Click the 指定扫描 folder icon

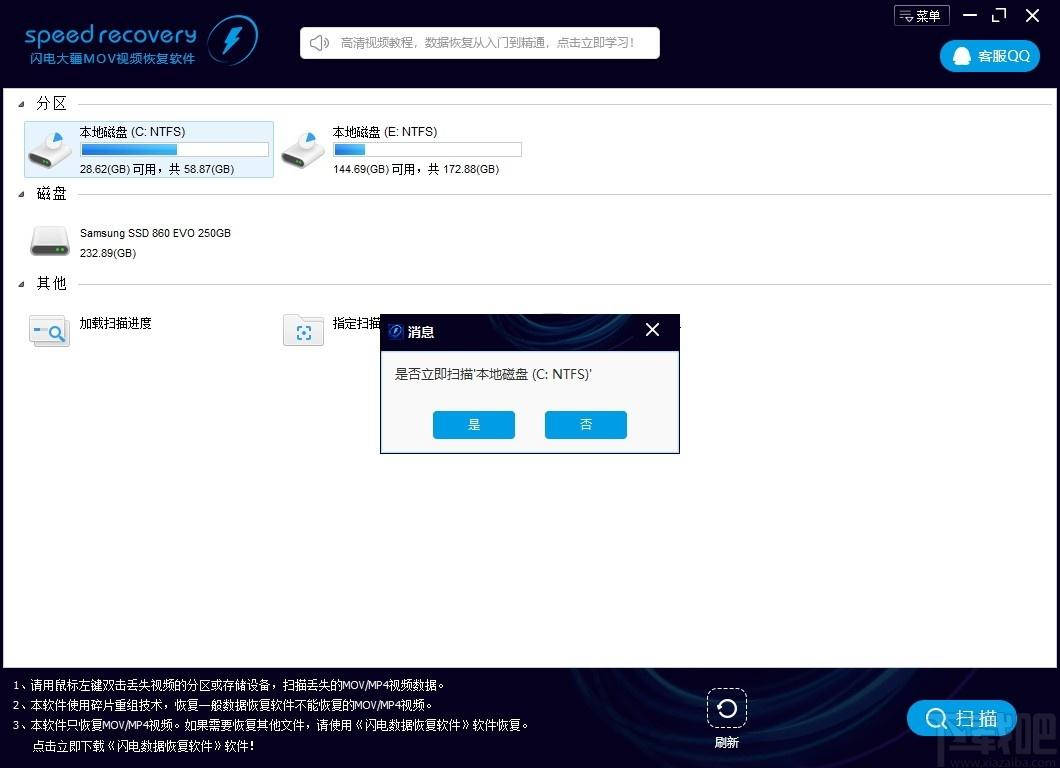[303, 330]
